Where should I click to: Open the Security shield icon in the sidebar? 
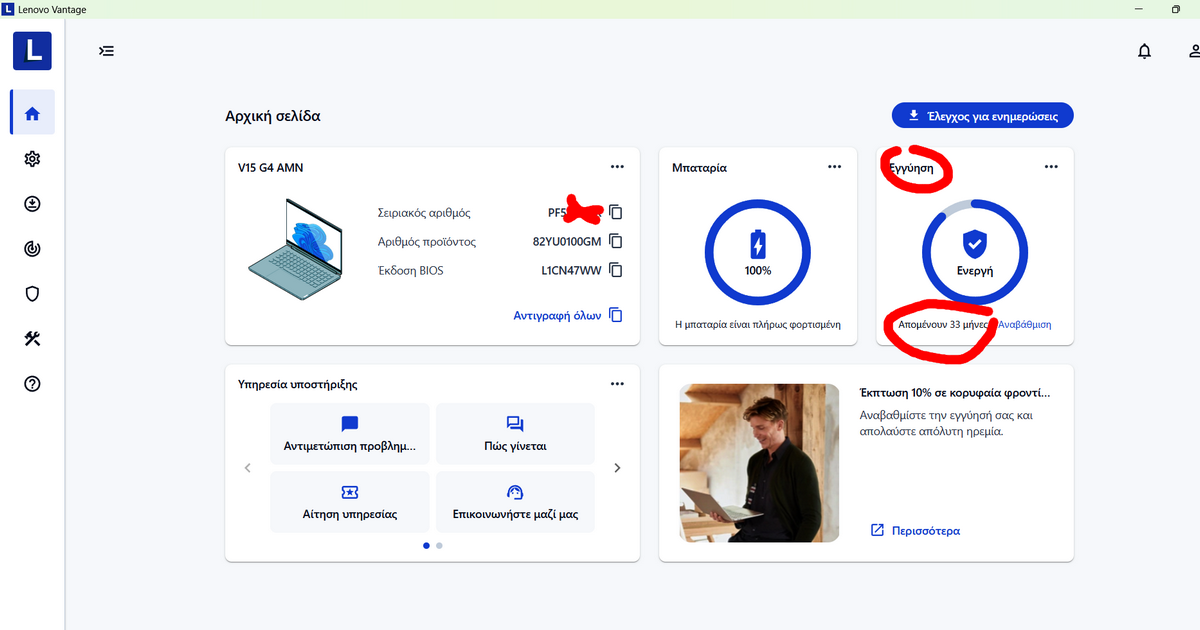[32, 294]
